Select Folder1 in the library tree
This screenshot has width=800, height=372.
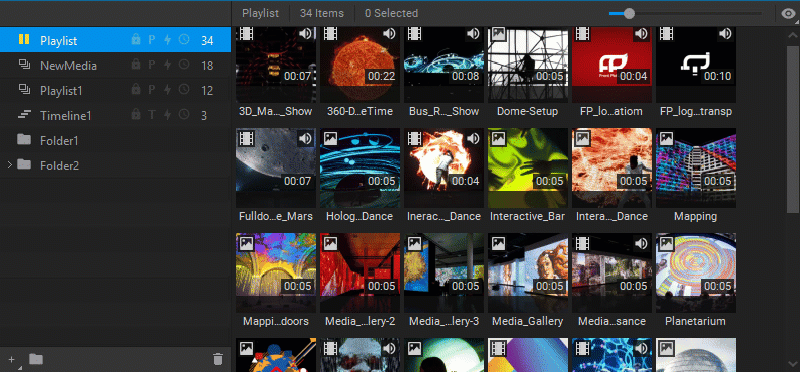click(x=115, y=140)
